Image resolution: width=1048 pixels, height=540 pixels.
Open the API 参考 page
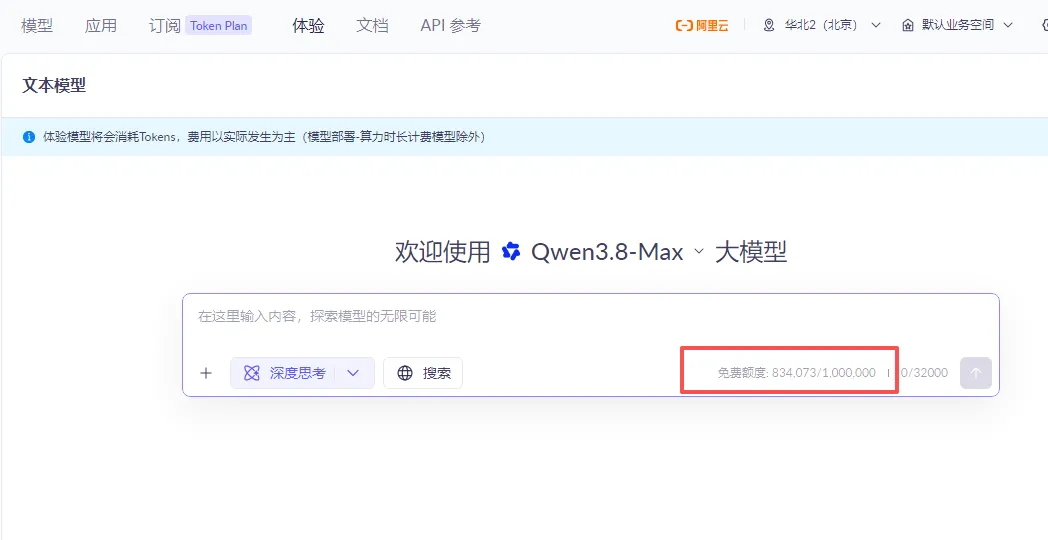(450, 26)
